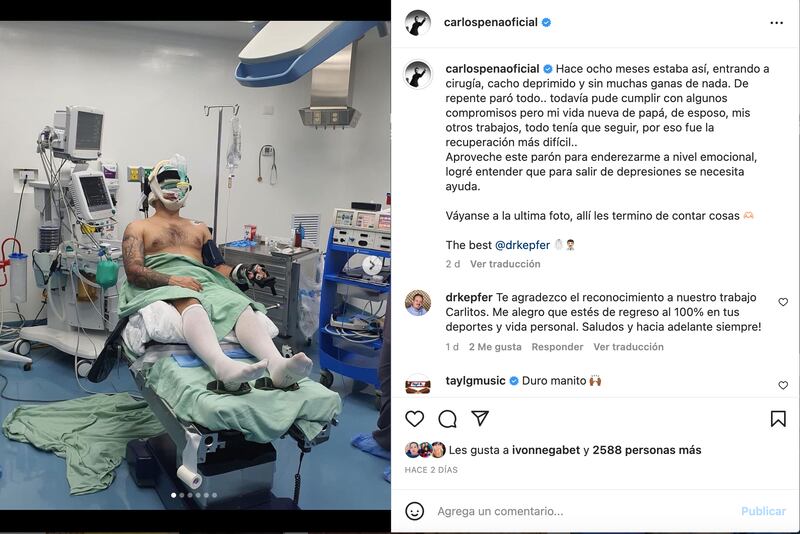This screenshot has width=800, height=534.
Task: Click the @drkepfer mention link
Action: [x=522, y=245]
